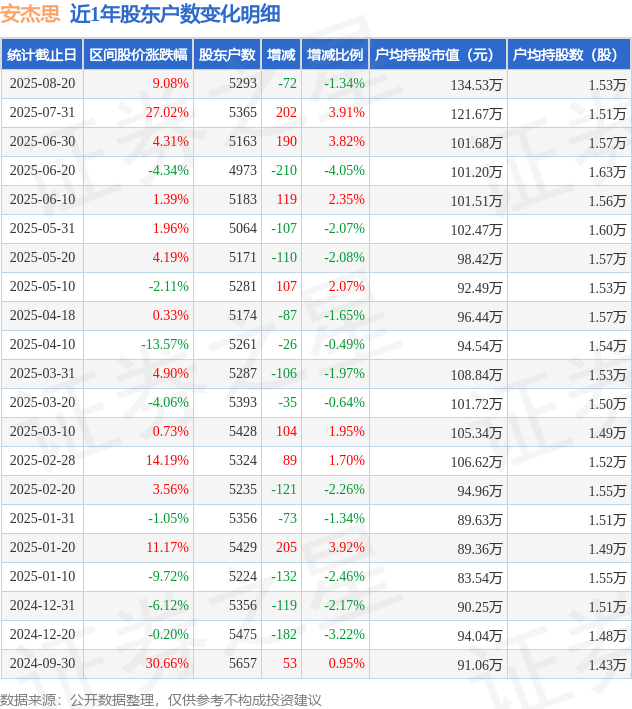Screen dimensions: 632x709
Task: Click the date cell 2025-06-30
Action: (42, 142)
